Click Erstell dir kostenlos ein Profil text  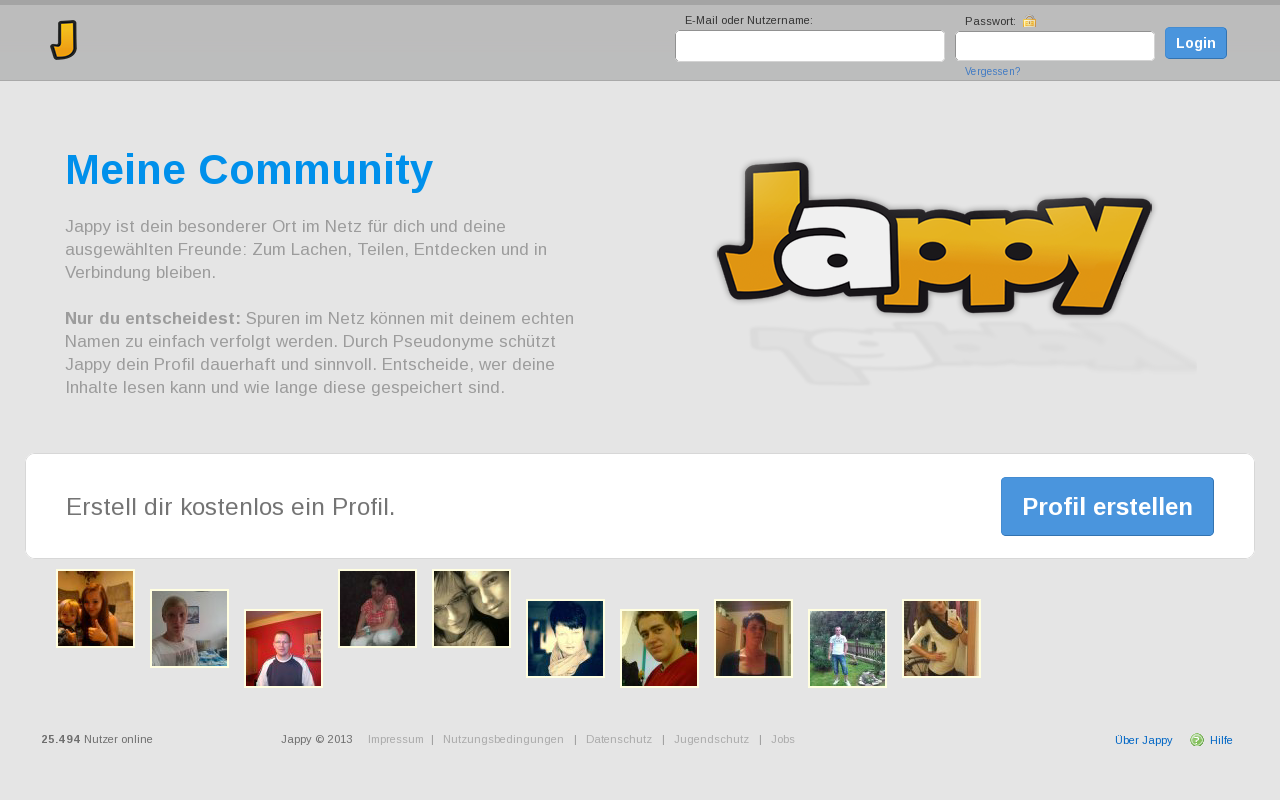click(x=231, y=507)
